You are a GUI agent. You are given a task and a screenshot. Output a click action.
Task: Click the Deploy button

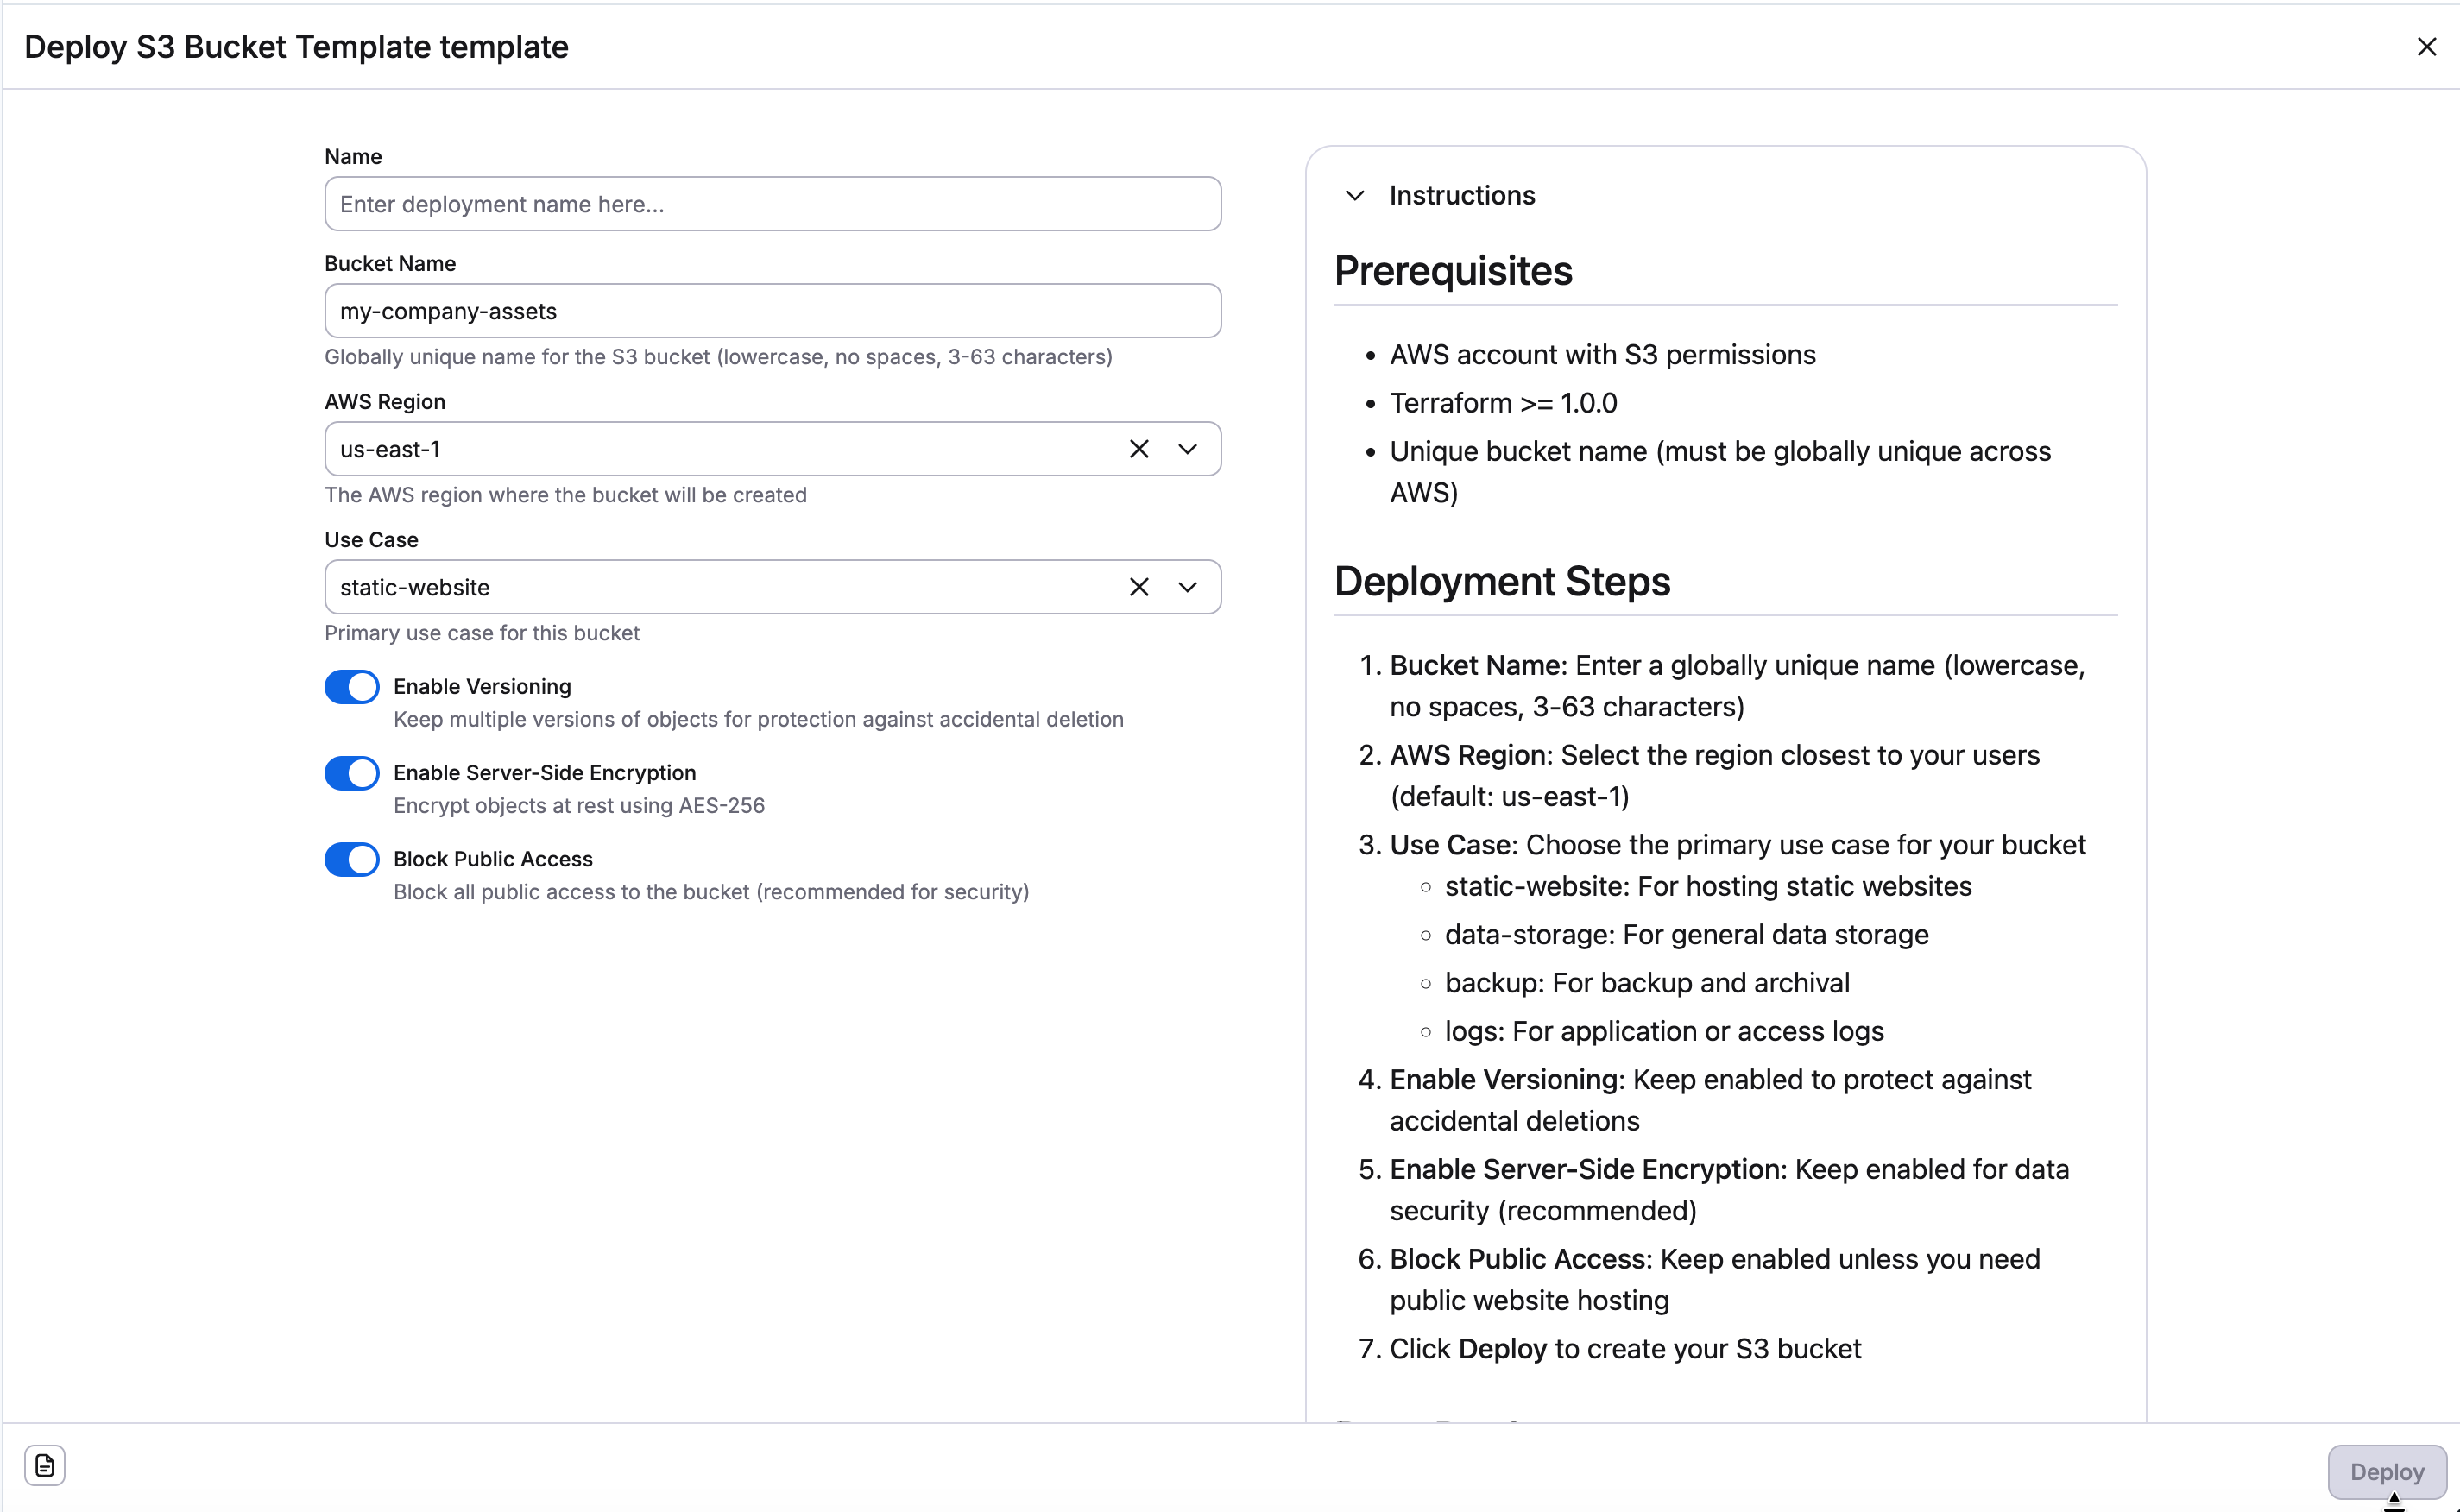pos(2387,1471)
